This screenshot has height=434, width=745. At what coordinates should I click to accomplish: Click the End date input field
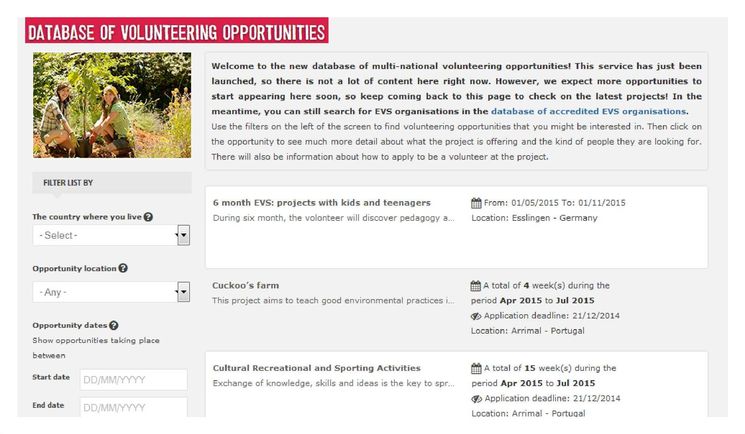click(x=134, y=407)
